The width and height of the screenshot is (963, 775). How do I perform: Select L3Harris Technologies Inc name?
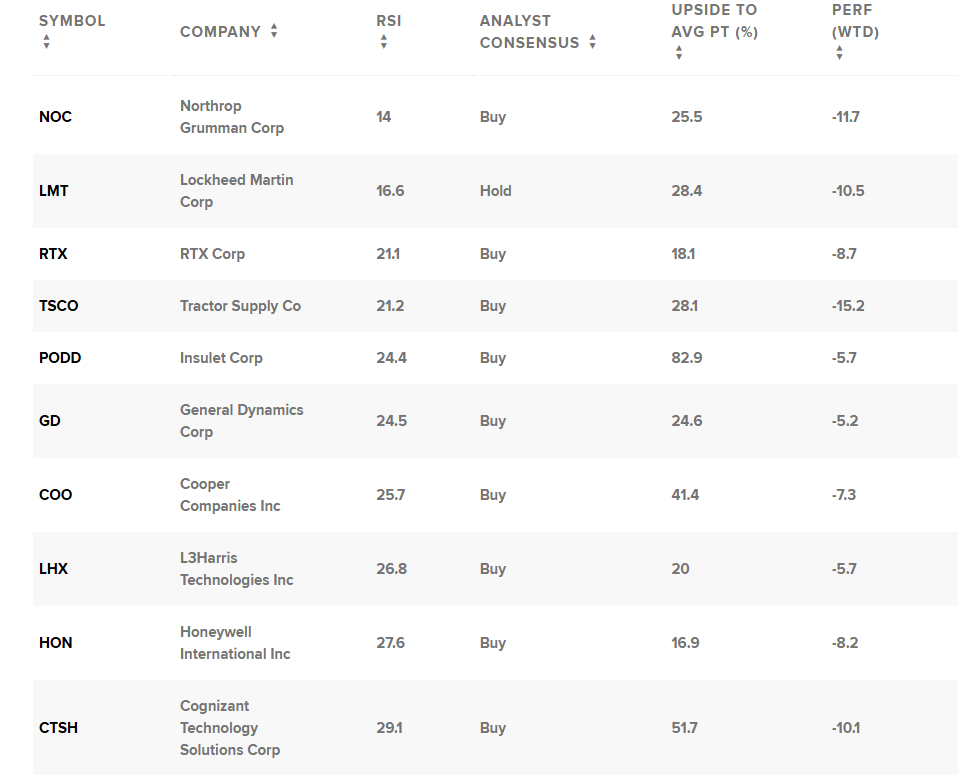(x=236, y=569)
